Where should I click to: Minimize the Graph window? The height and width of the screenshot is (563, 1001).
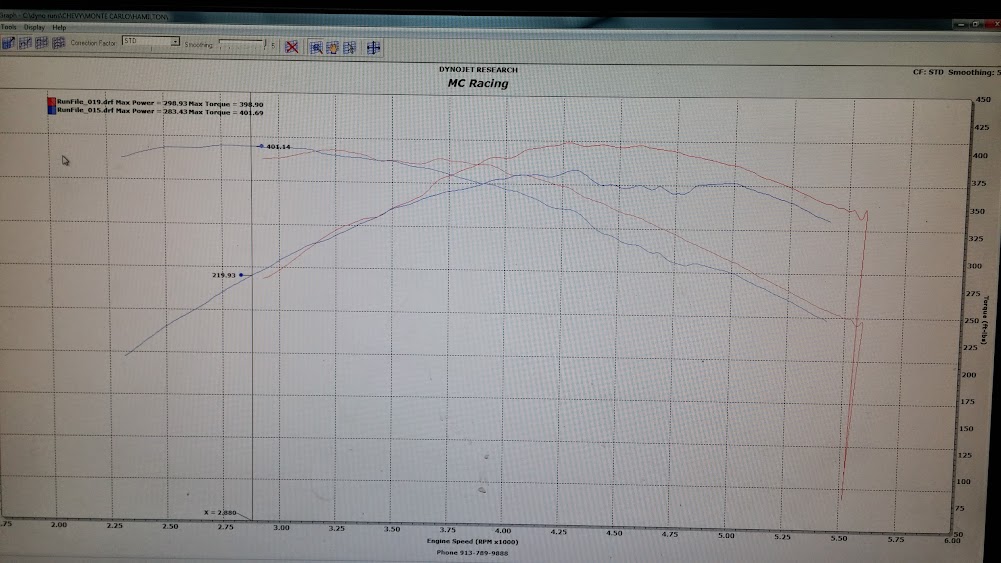tap(962, 24)
